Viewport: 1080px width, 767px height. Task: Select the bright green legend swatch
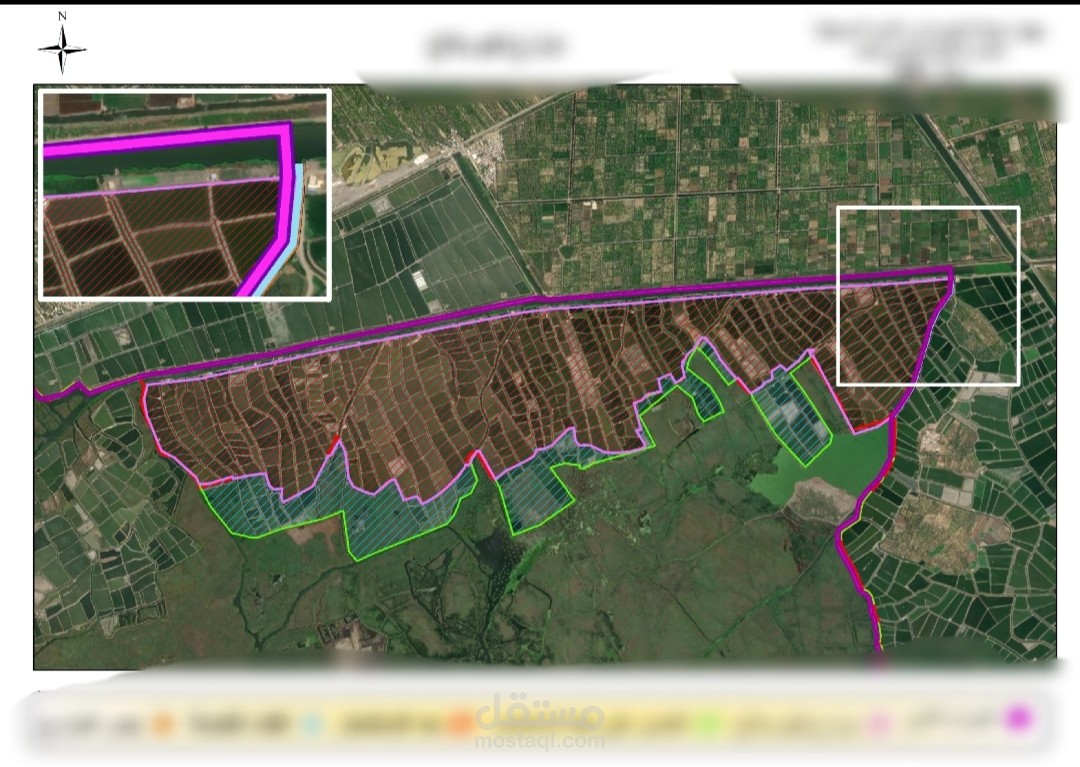(709, 724)
